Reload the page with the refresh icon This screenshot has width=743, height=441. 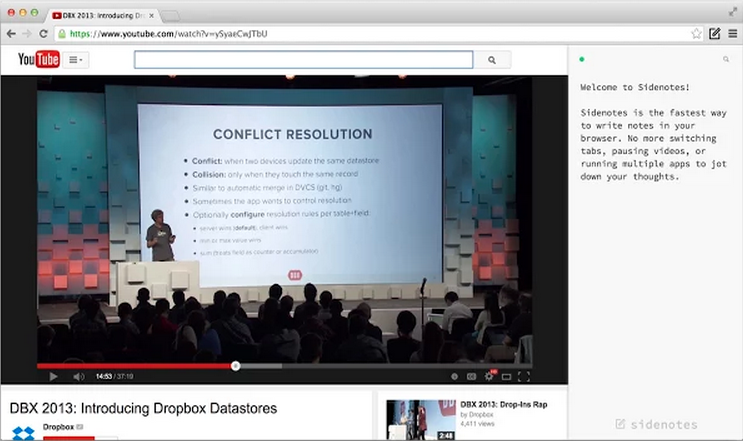(43, 34)
